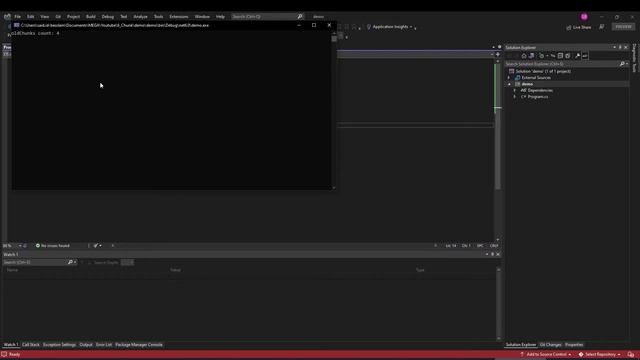640x360 pixels.
Task: Click the Live Share button
Action: click(578, 27)
